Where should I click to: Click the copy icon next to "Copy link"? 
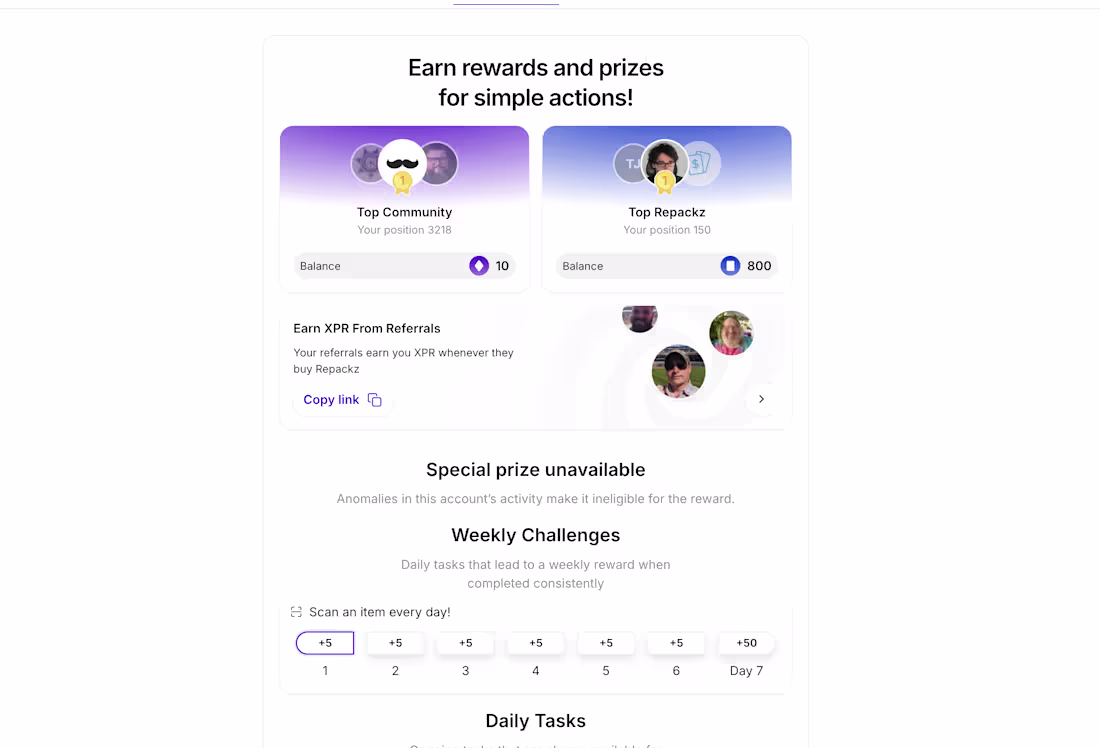pyautogui.click(x=374, y=399)
